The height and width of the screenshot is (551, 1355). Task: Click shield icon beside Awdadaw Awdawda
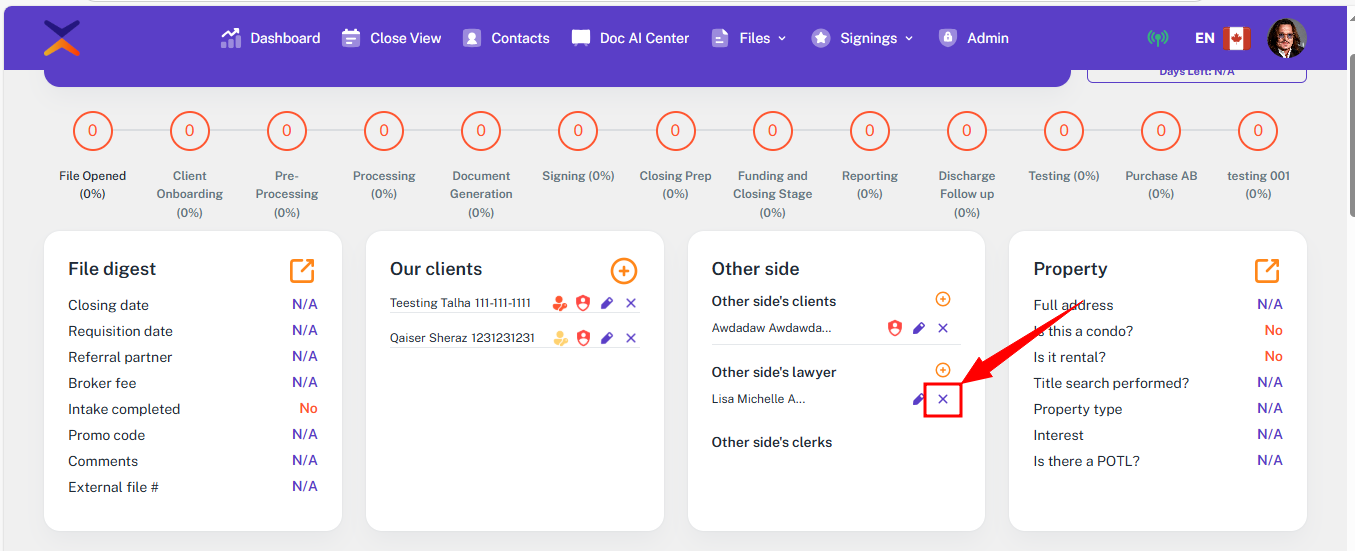point(895,328)
